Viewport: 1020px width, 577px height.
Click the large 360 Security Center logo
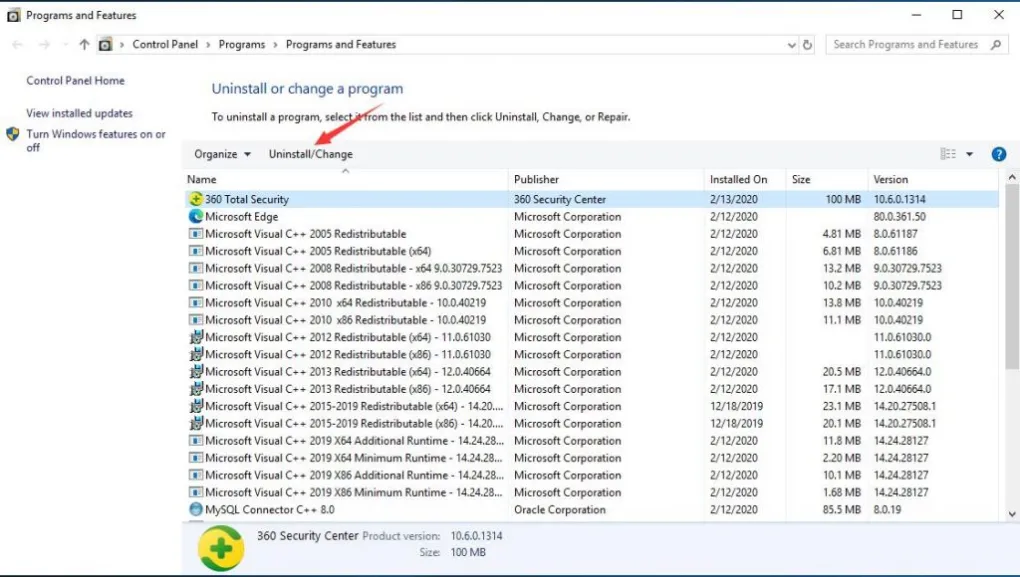click(x=221, y=546)
